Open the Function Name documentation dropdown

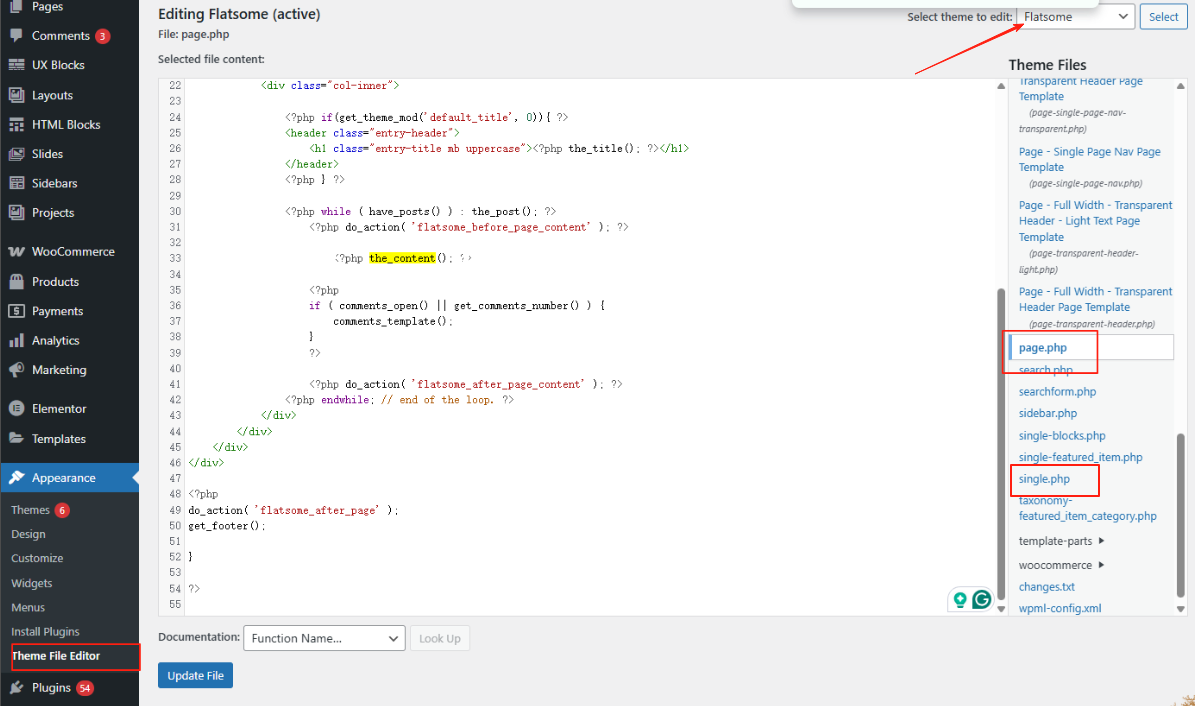tap(323, 638)
